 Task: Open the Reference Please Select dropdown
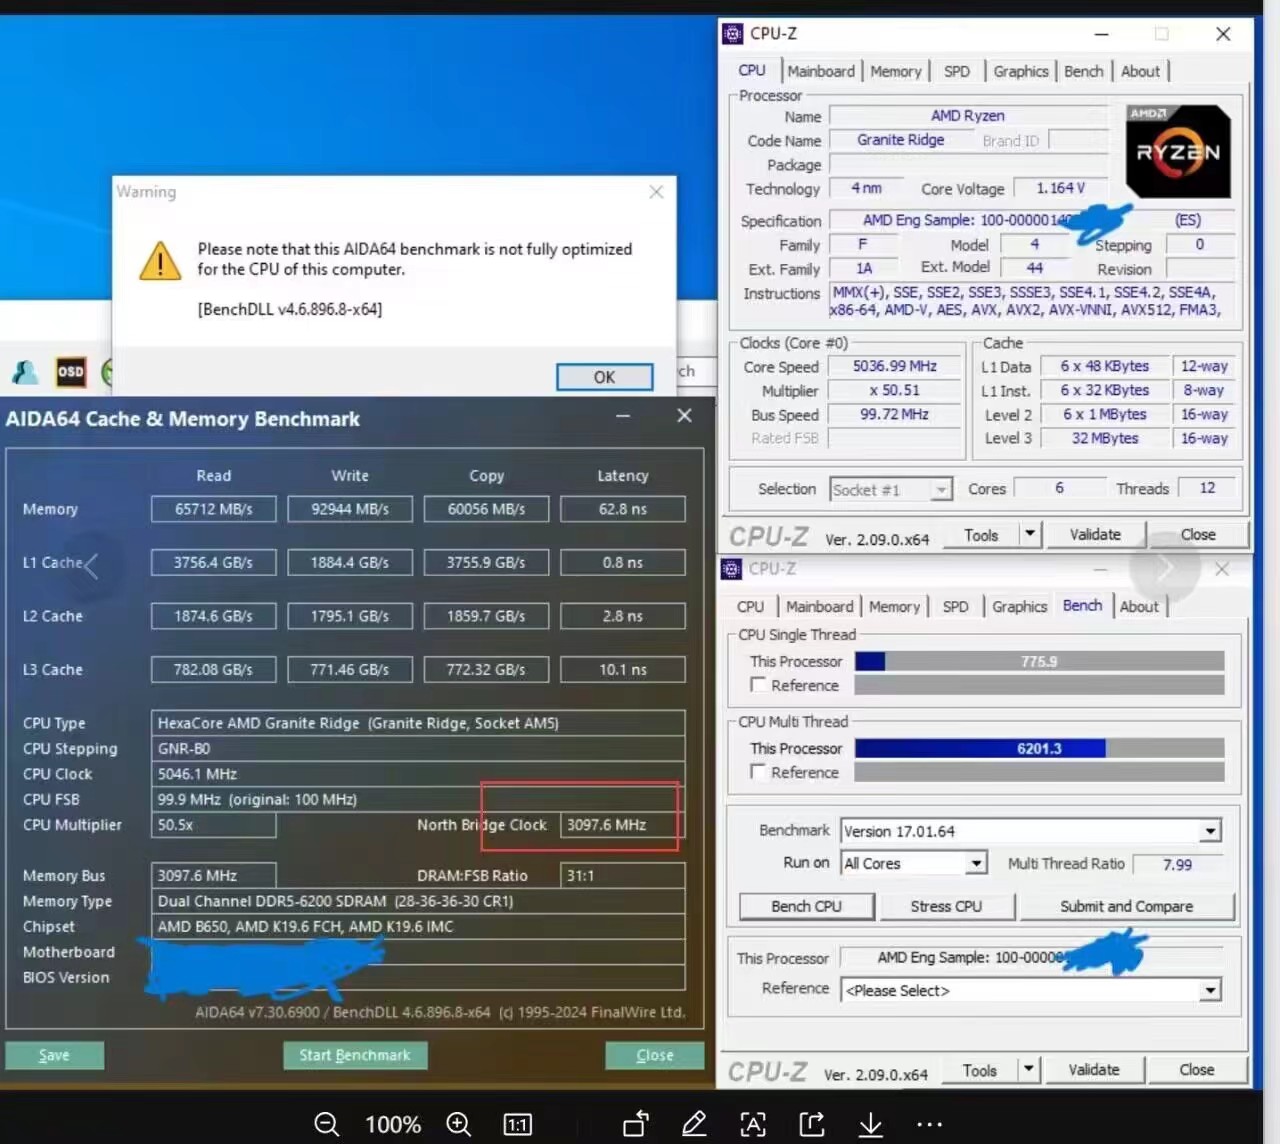(1210, 990)
